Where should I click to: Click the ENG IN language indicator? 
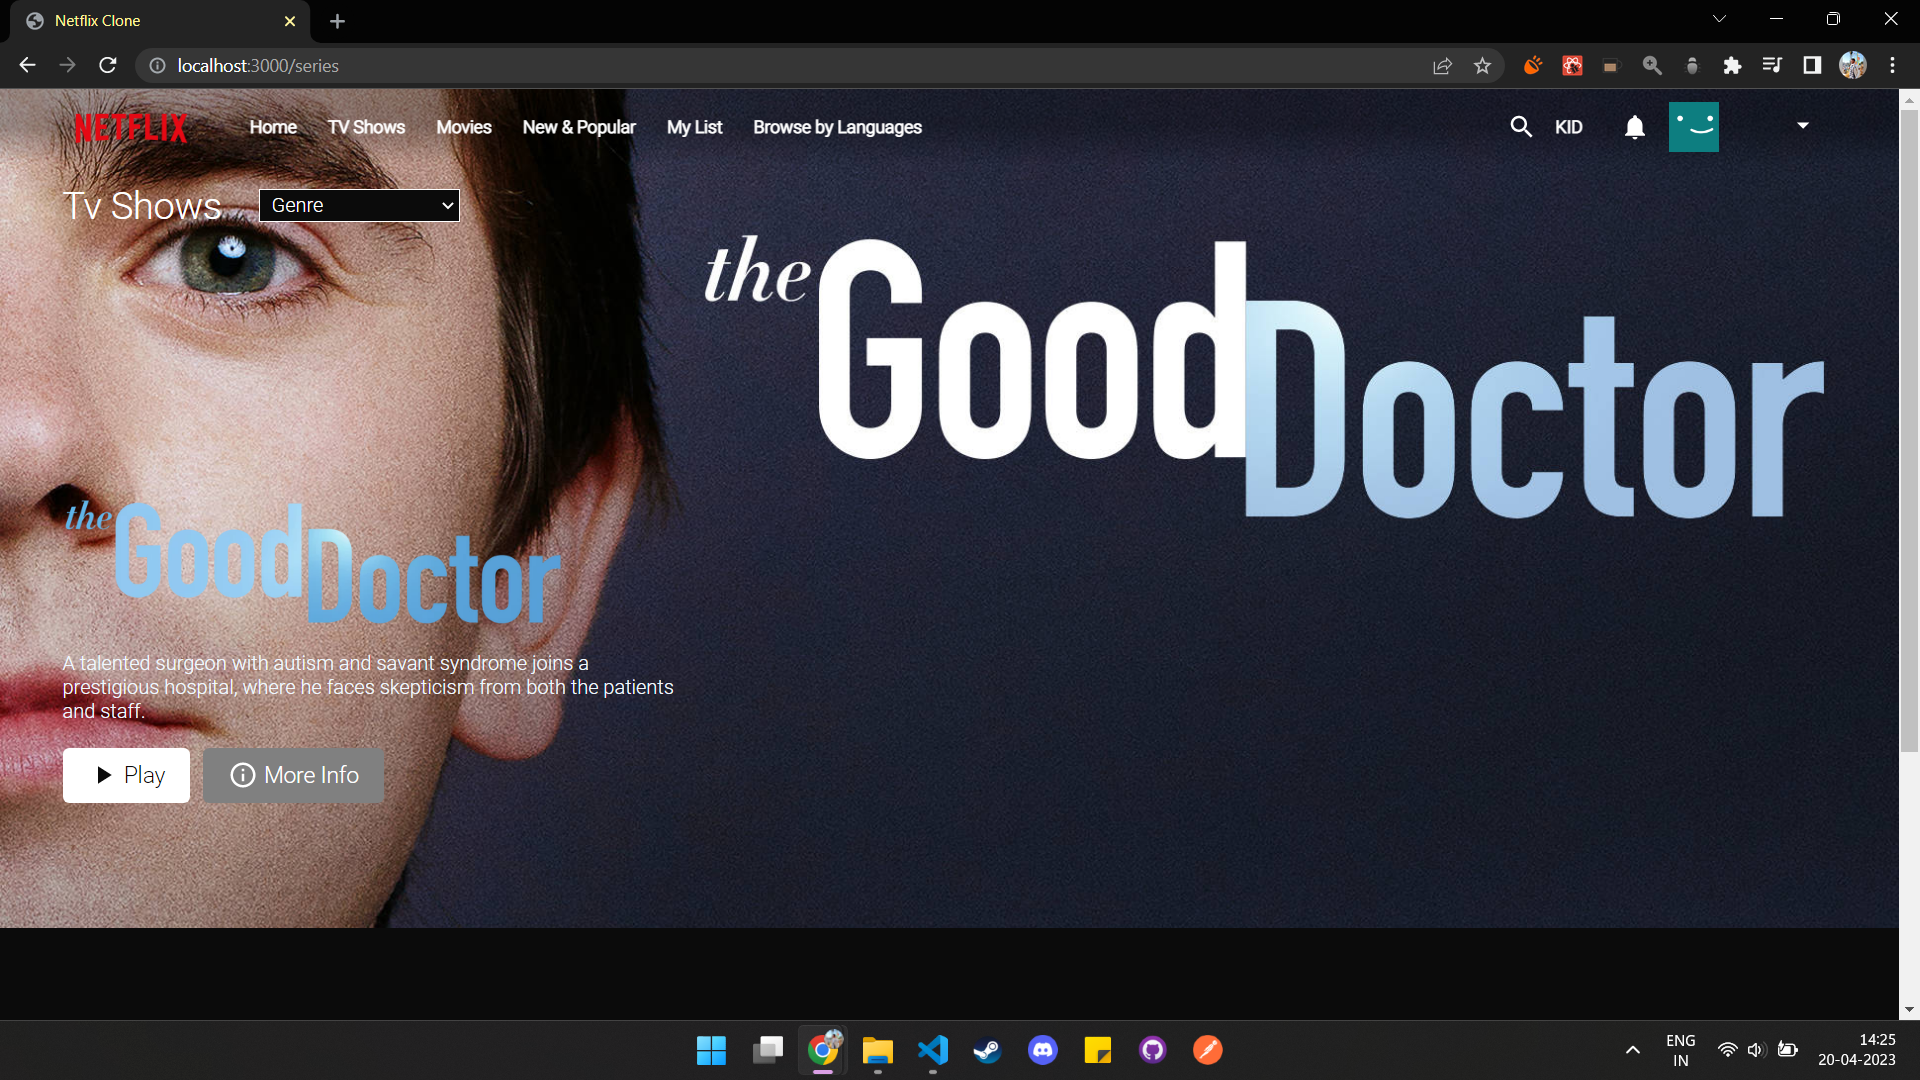click(1680, 1050)
